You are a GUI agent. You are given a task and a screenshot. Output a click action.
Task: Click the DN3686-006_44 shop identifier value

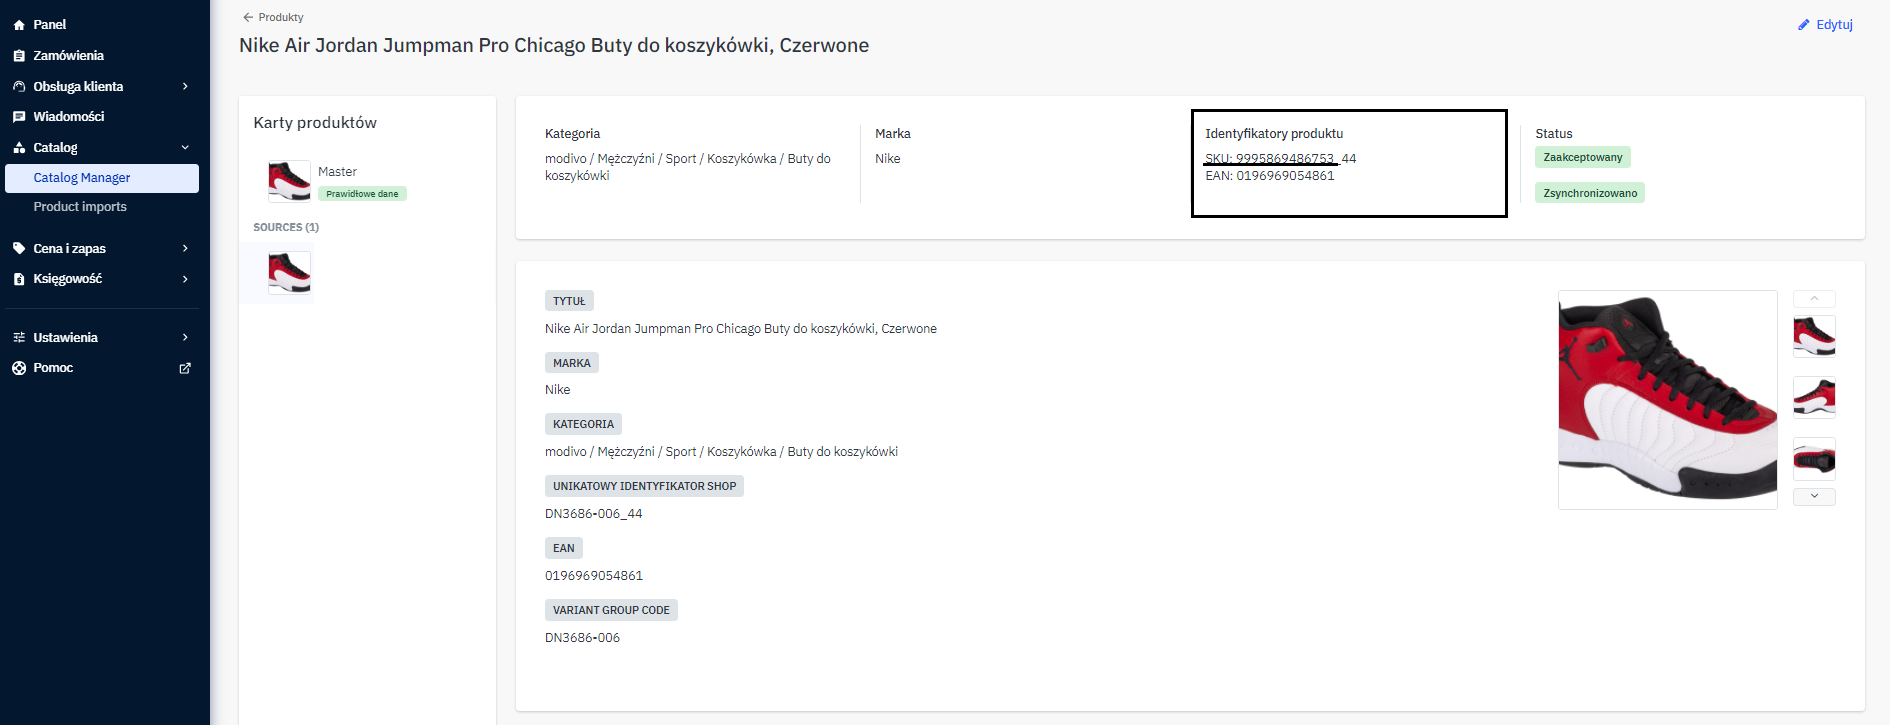click(594, 514)
